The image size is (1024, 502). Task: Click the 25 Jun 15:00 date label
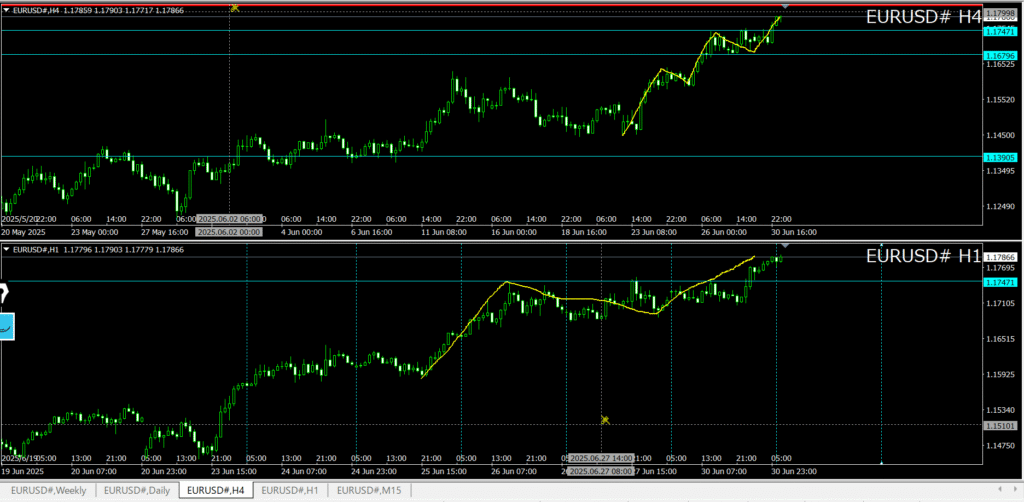442,471
